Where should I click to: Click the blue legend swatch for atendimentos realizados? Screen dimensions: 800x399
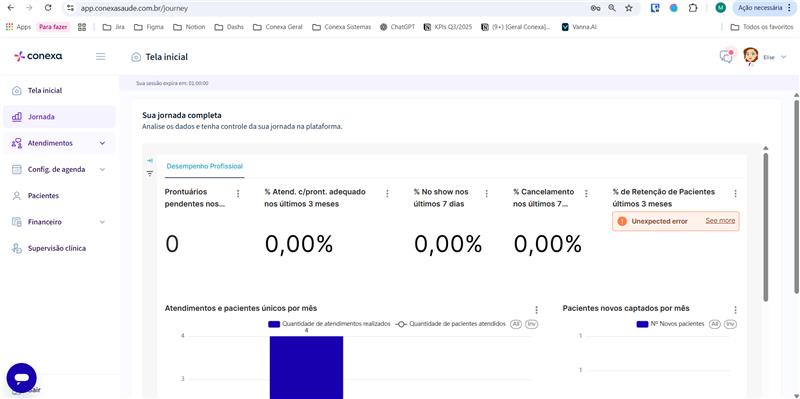point(274,324)
